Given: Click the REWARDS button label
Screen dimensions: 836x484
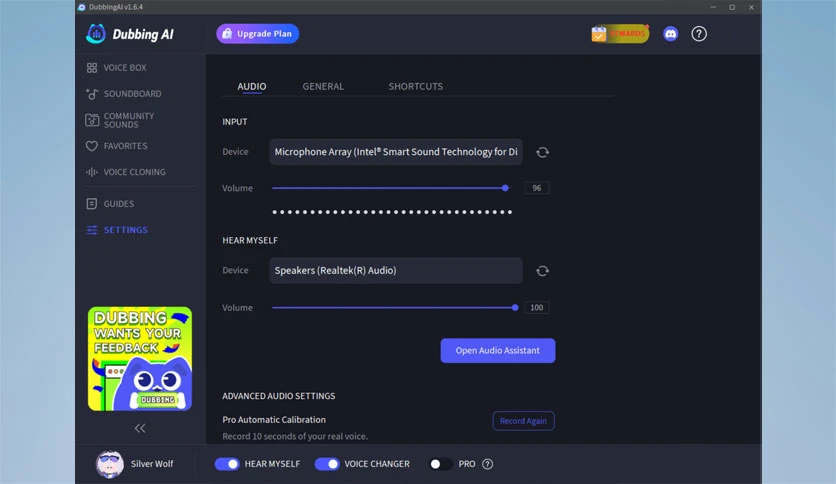Looking at the screenshot, I should pyautogui.click(x=628, y=34).
